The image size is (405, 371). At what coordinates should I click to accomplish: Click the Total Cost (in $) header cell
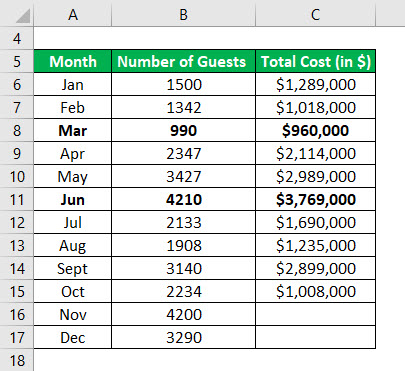tap(315, 61)
